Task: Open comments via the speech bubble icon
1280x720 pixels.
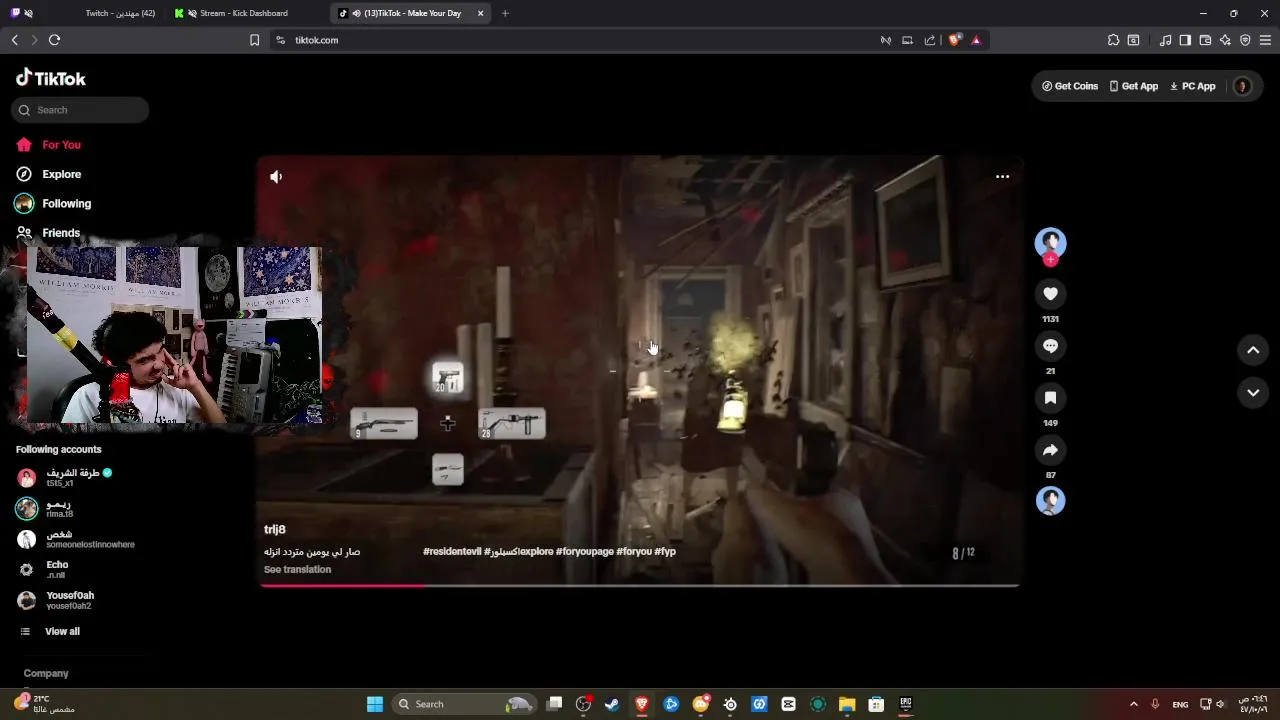Action: [x=1050, y=346]
